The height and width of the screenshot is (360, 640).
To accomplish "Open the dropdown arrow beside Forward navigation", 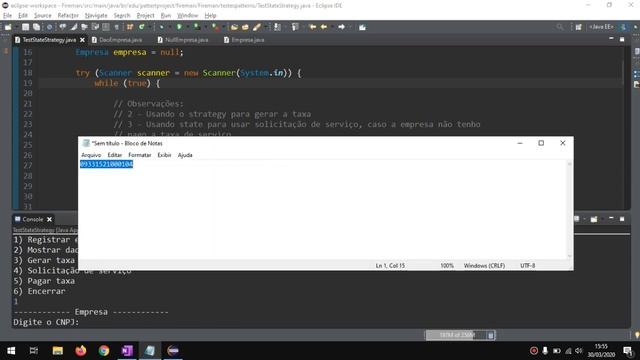I will (350, 27).
